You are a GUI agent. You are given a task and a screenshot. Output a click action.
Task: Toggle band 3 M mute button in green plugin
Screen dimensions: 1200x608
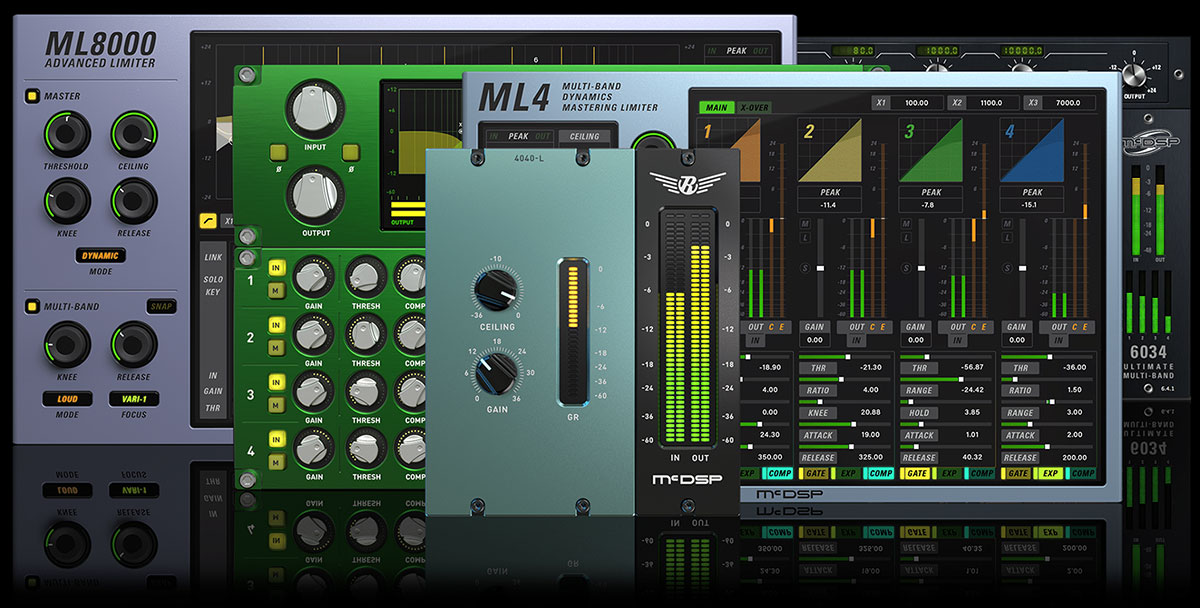coord(275,404)
